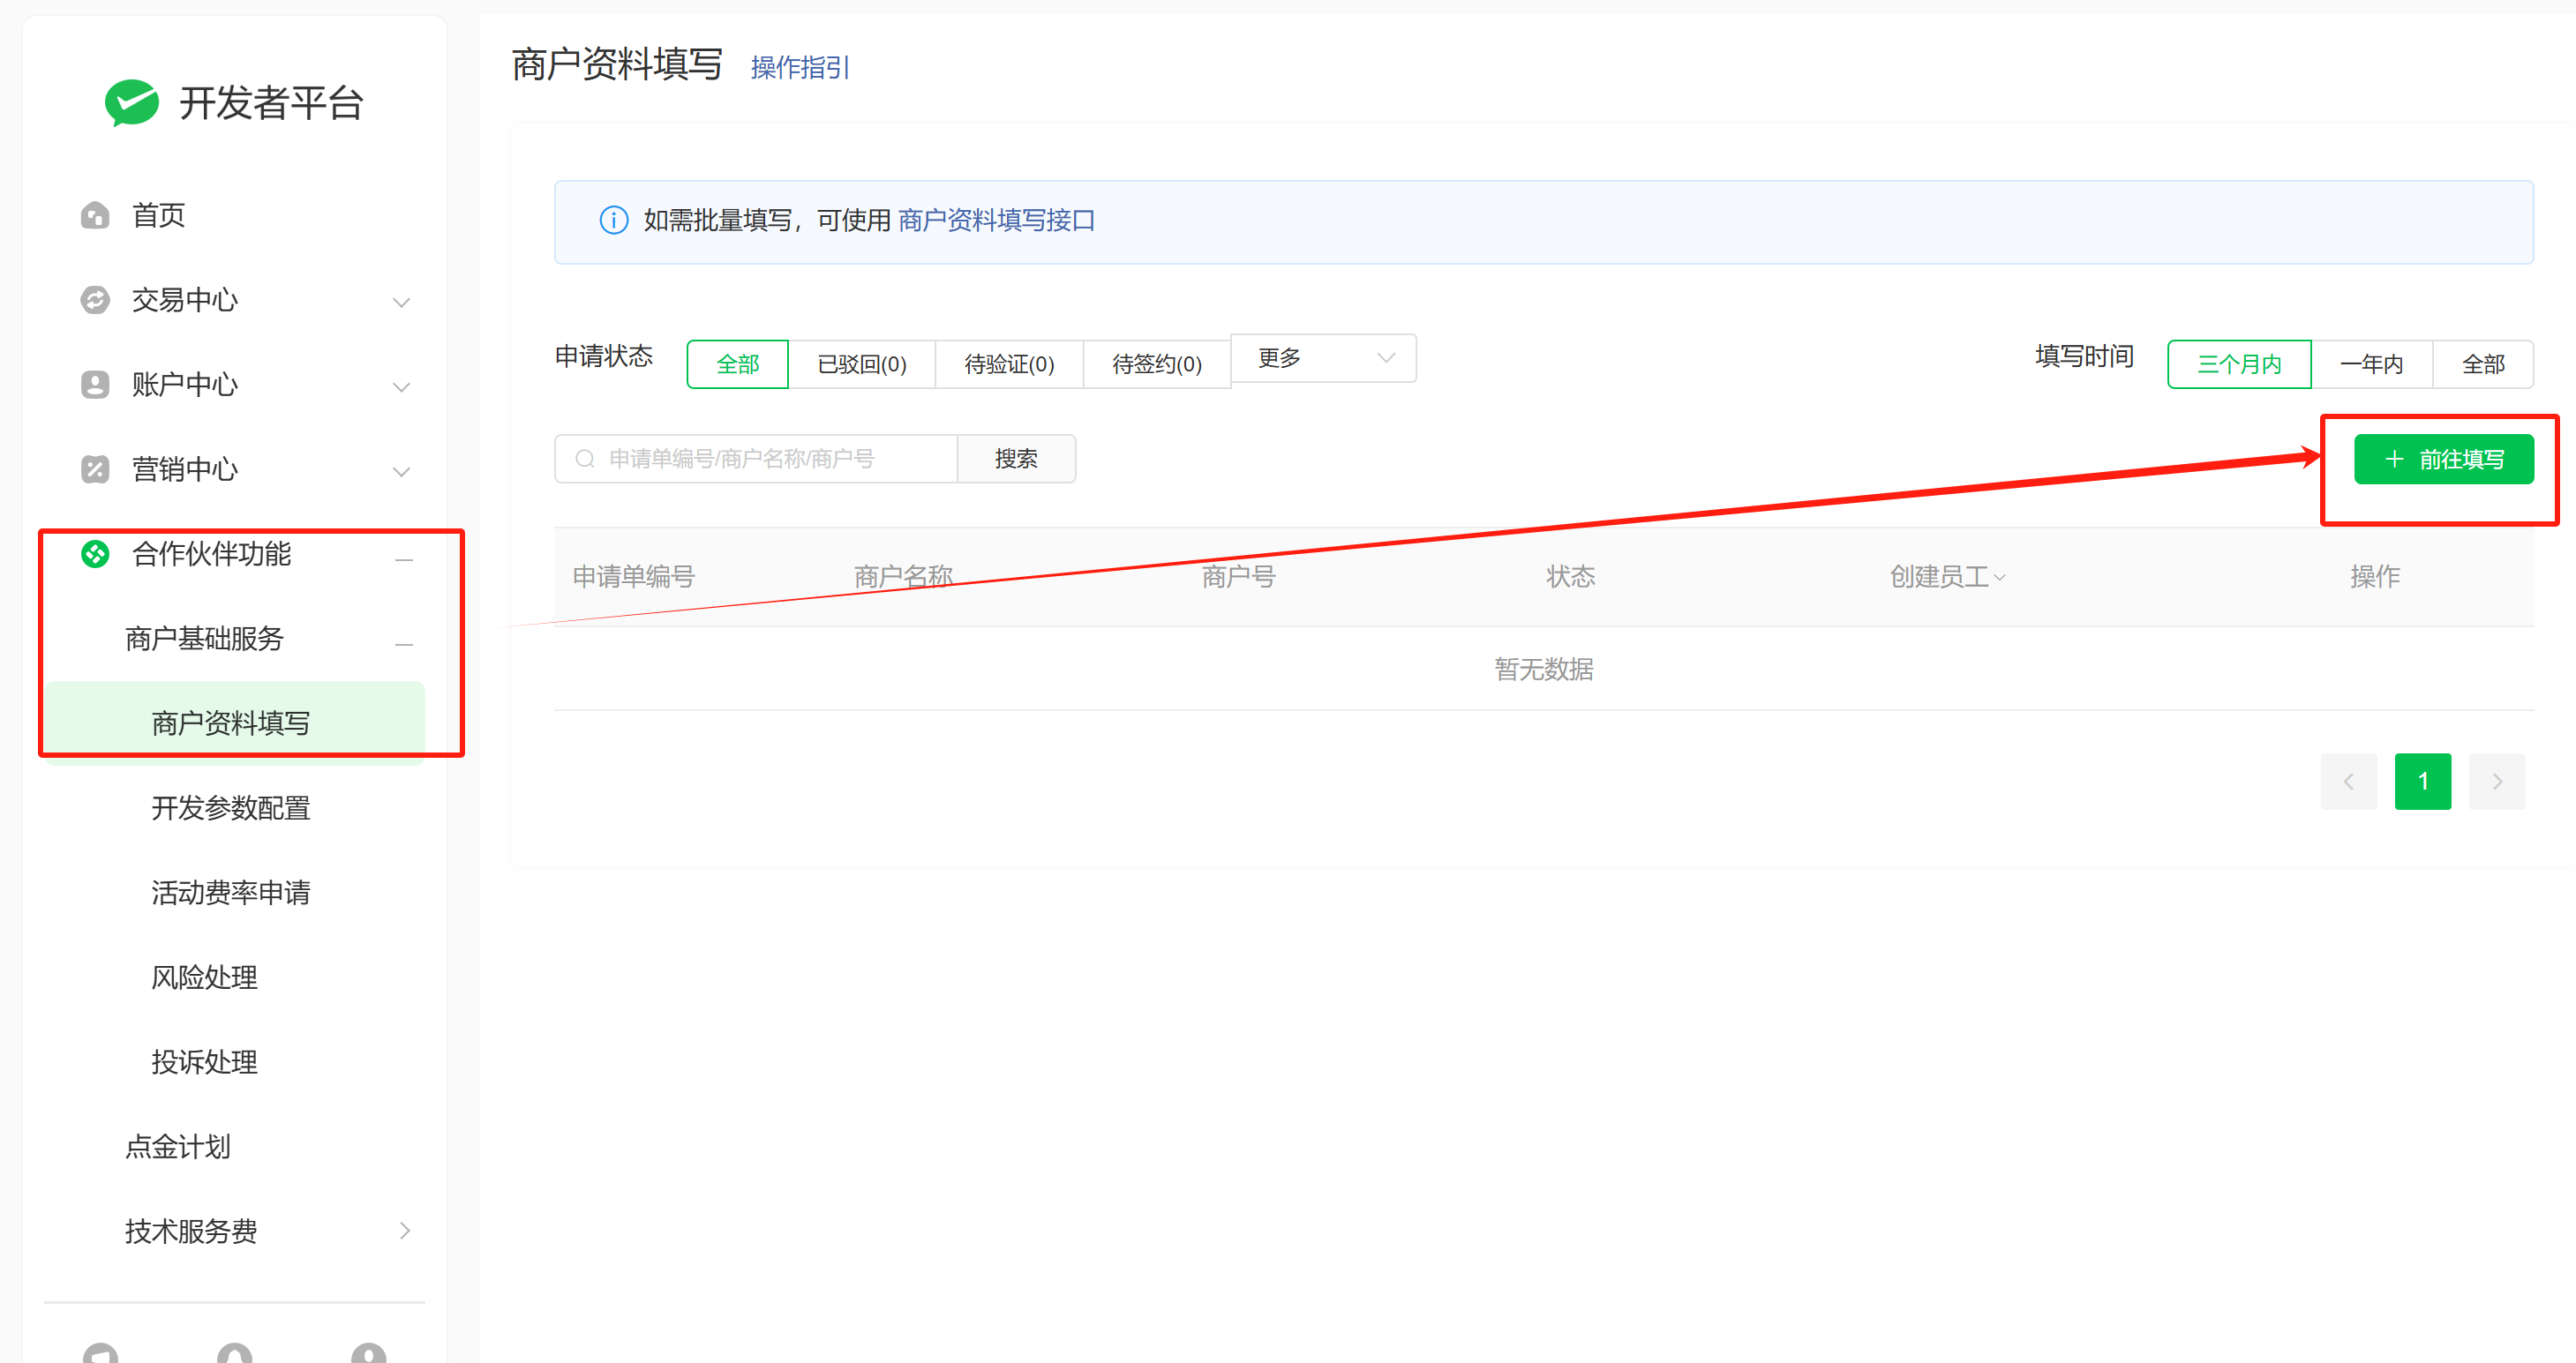Collapse the 商户基础服务 submenu
This screenshot has width=2576, height=1363.
tap(404, 643)
